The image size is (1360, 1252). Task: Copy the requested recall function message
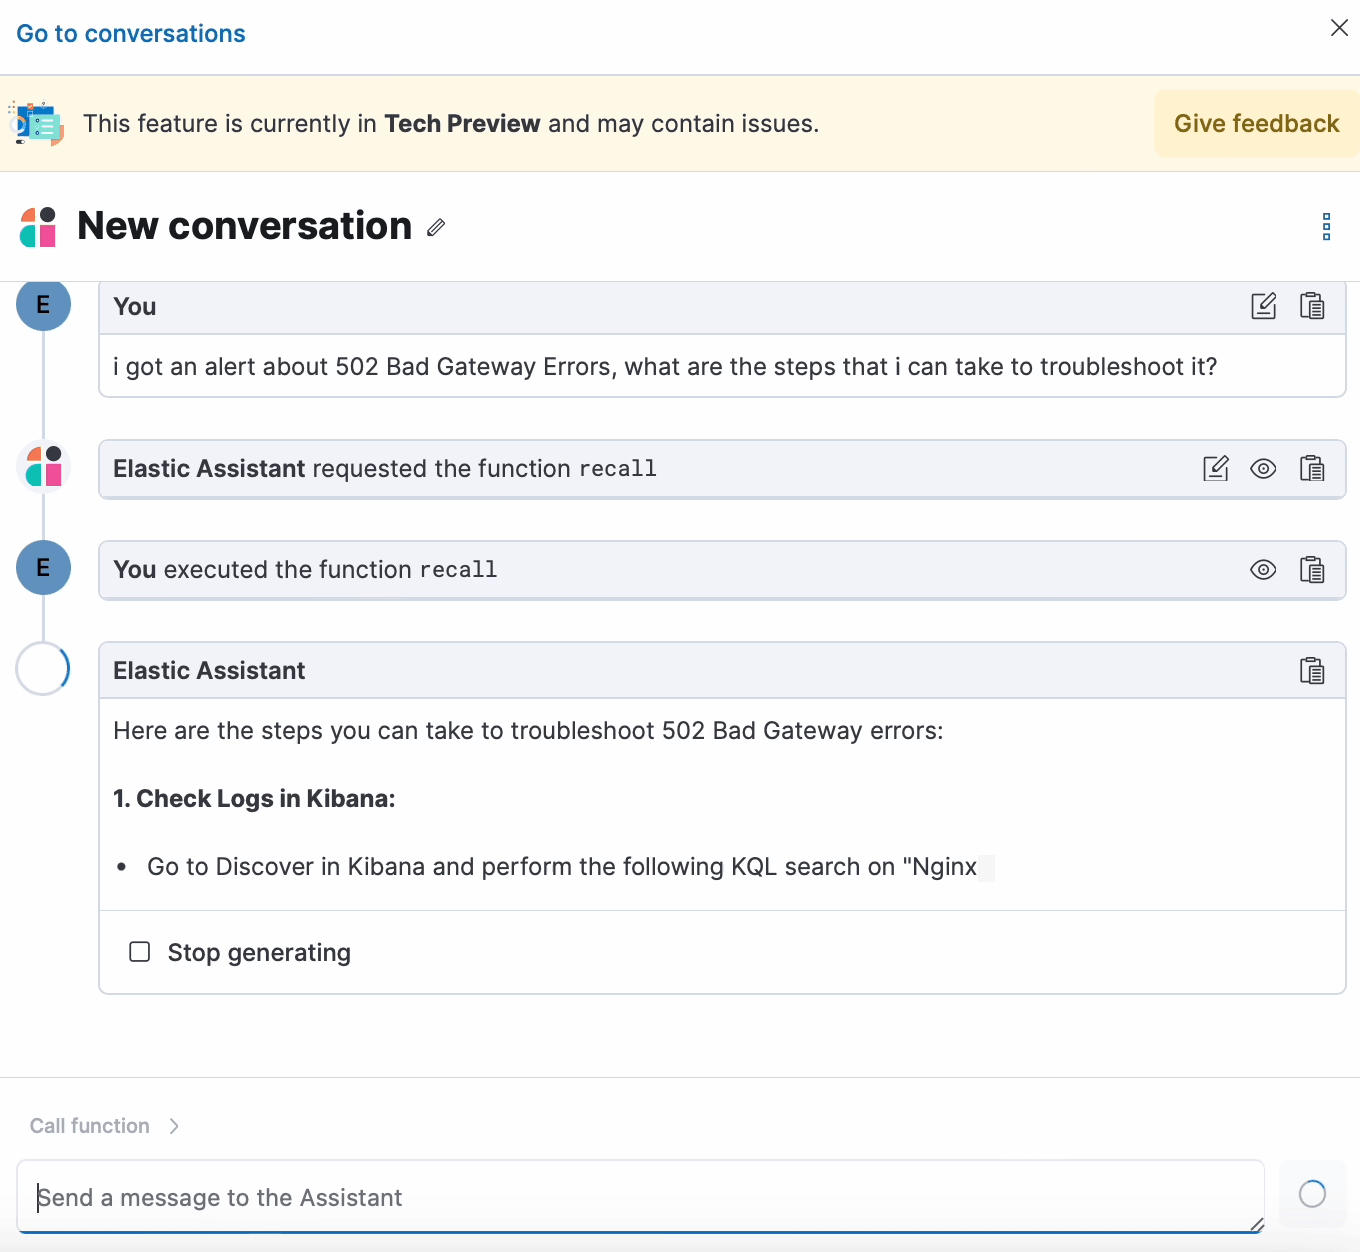(1311, 468)
